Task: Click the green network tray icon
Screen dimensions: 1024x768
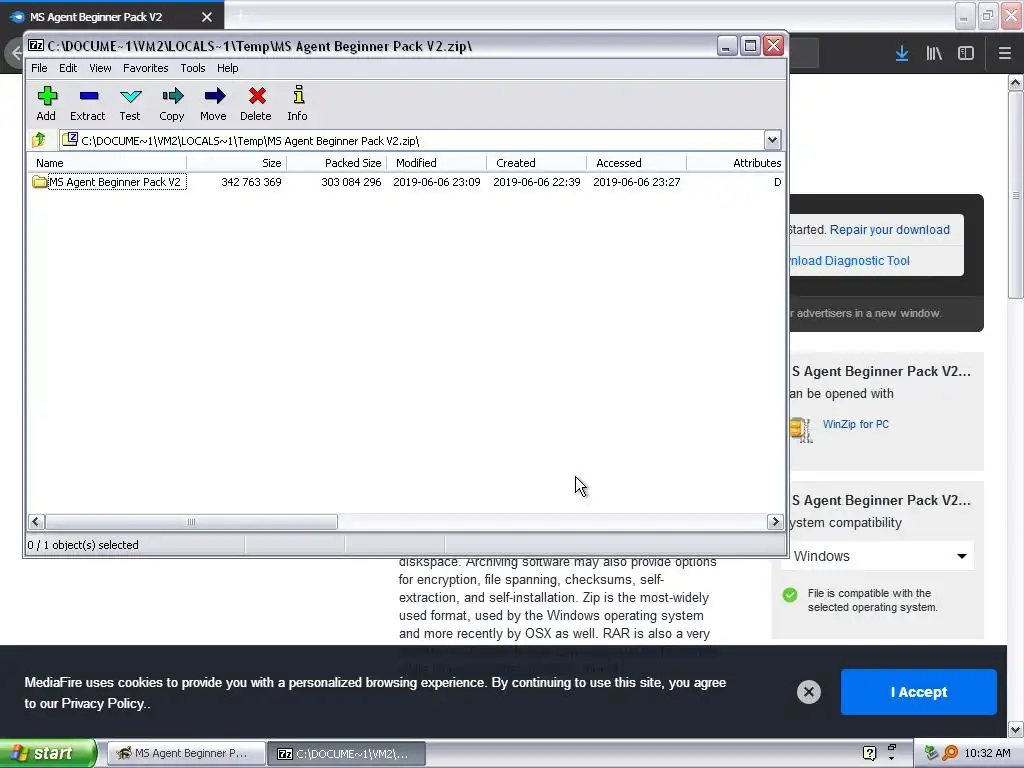Action: coord(931,753)
